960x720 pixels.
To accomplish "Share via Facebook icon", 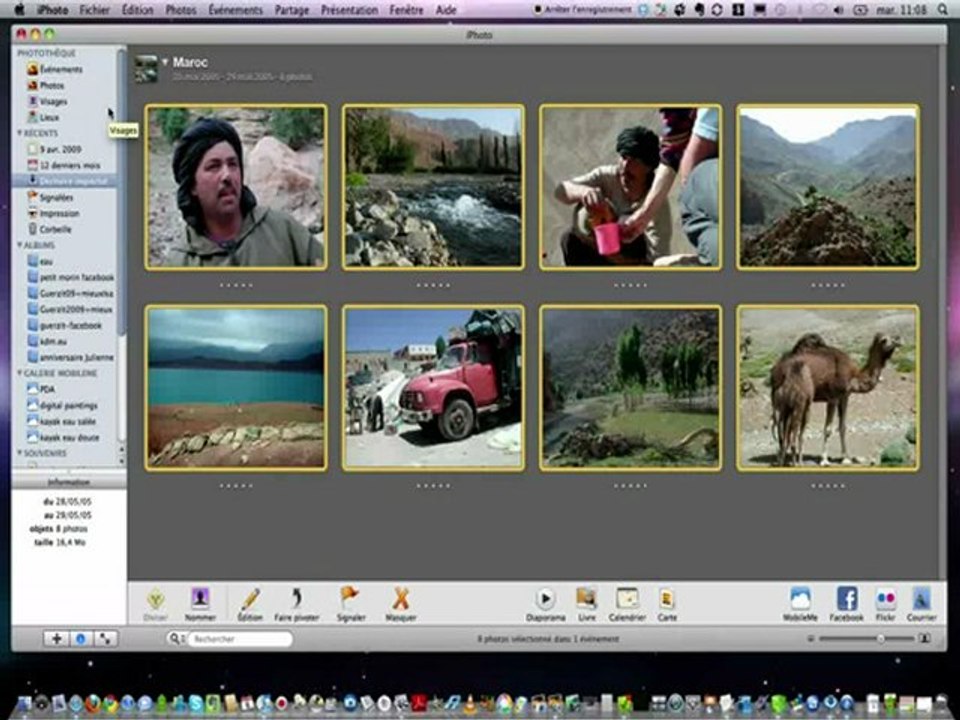I will click(x=847, y=604).
